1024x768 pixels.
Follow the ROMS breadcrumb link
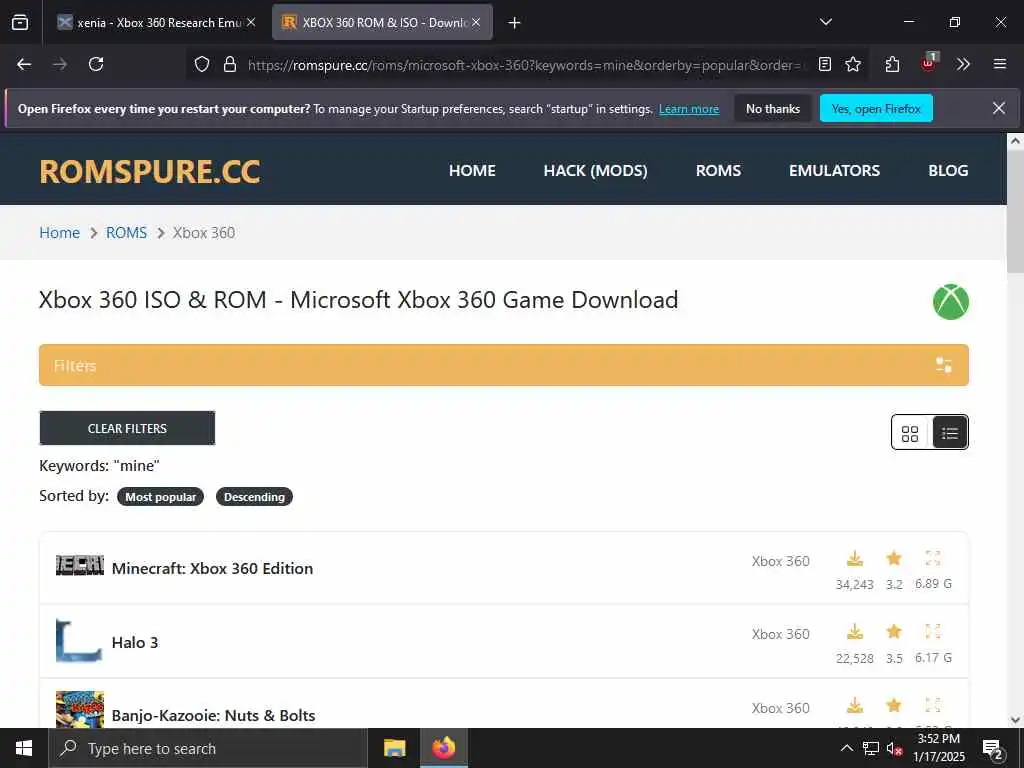[x=126, y=232]
